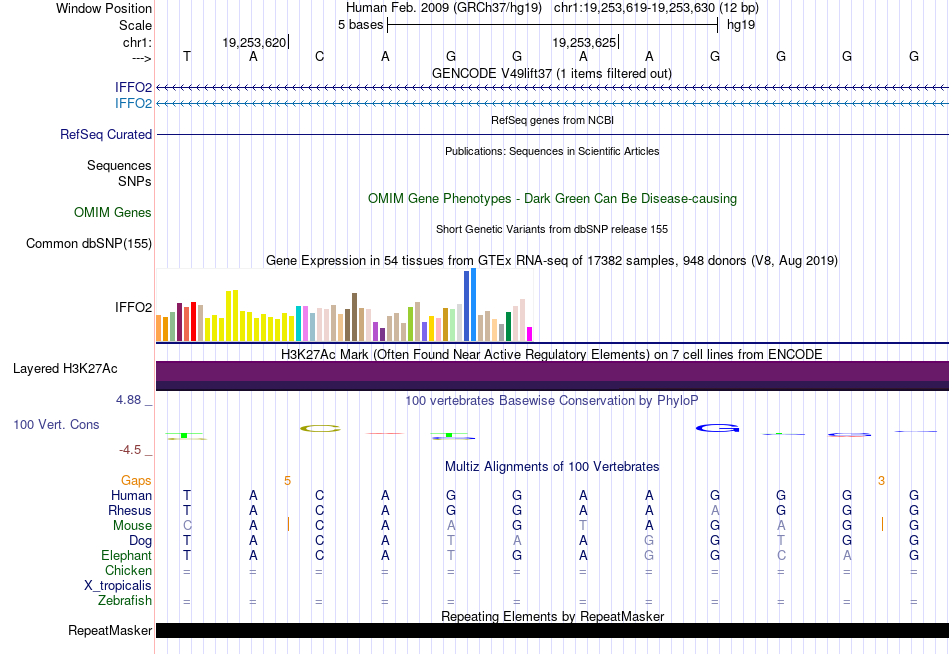Click the black RepeatMasker item bar
Viewport: 950px width, 654px height.
click(552, 630)
